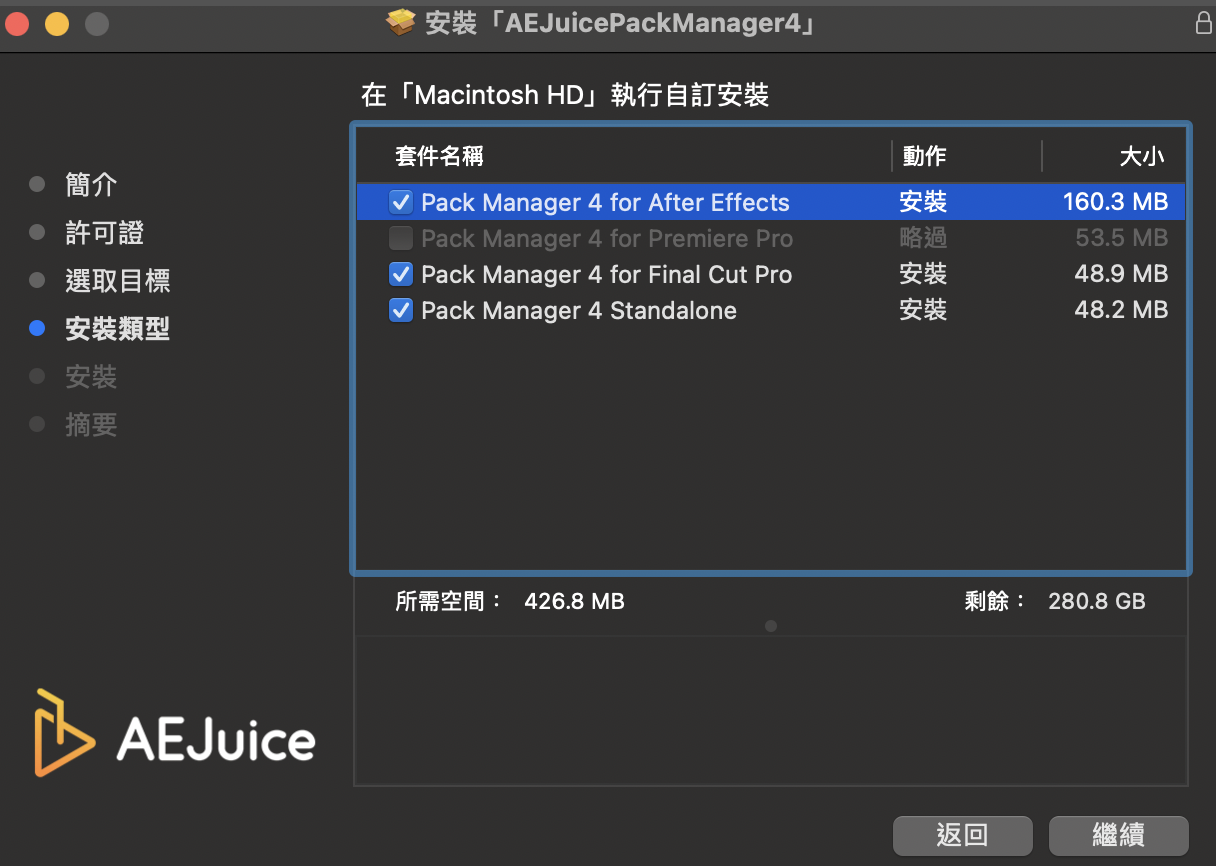Viewport: 1216px width, 866px height.
Task: Click the 套件名稱 column header
Action: click(x=439, y=156)
